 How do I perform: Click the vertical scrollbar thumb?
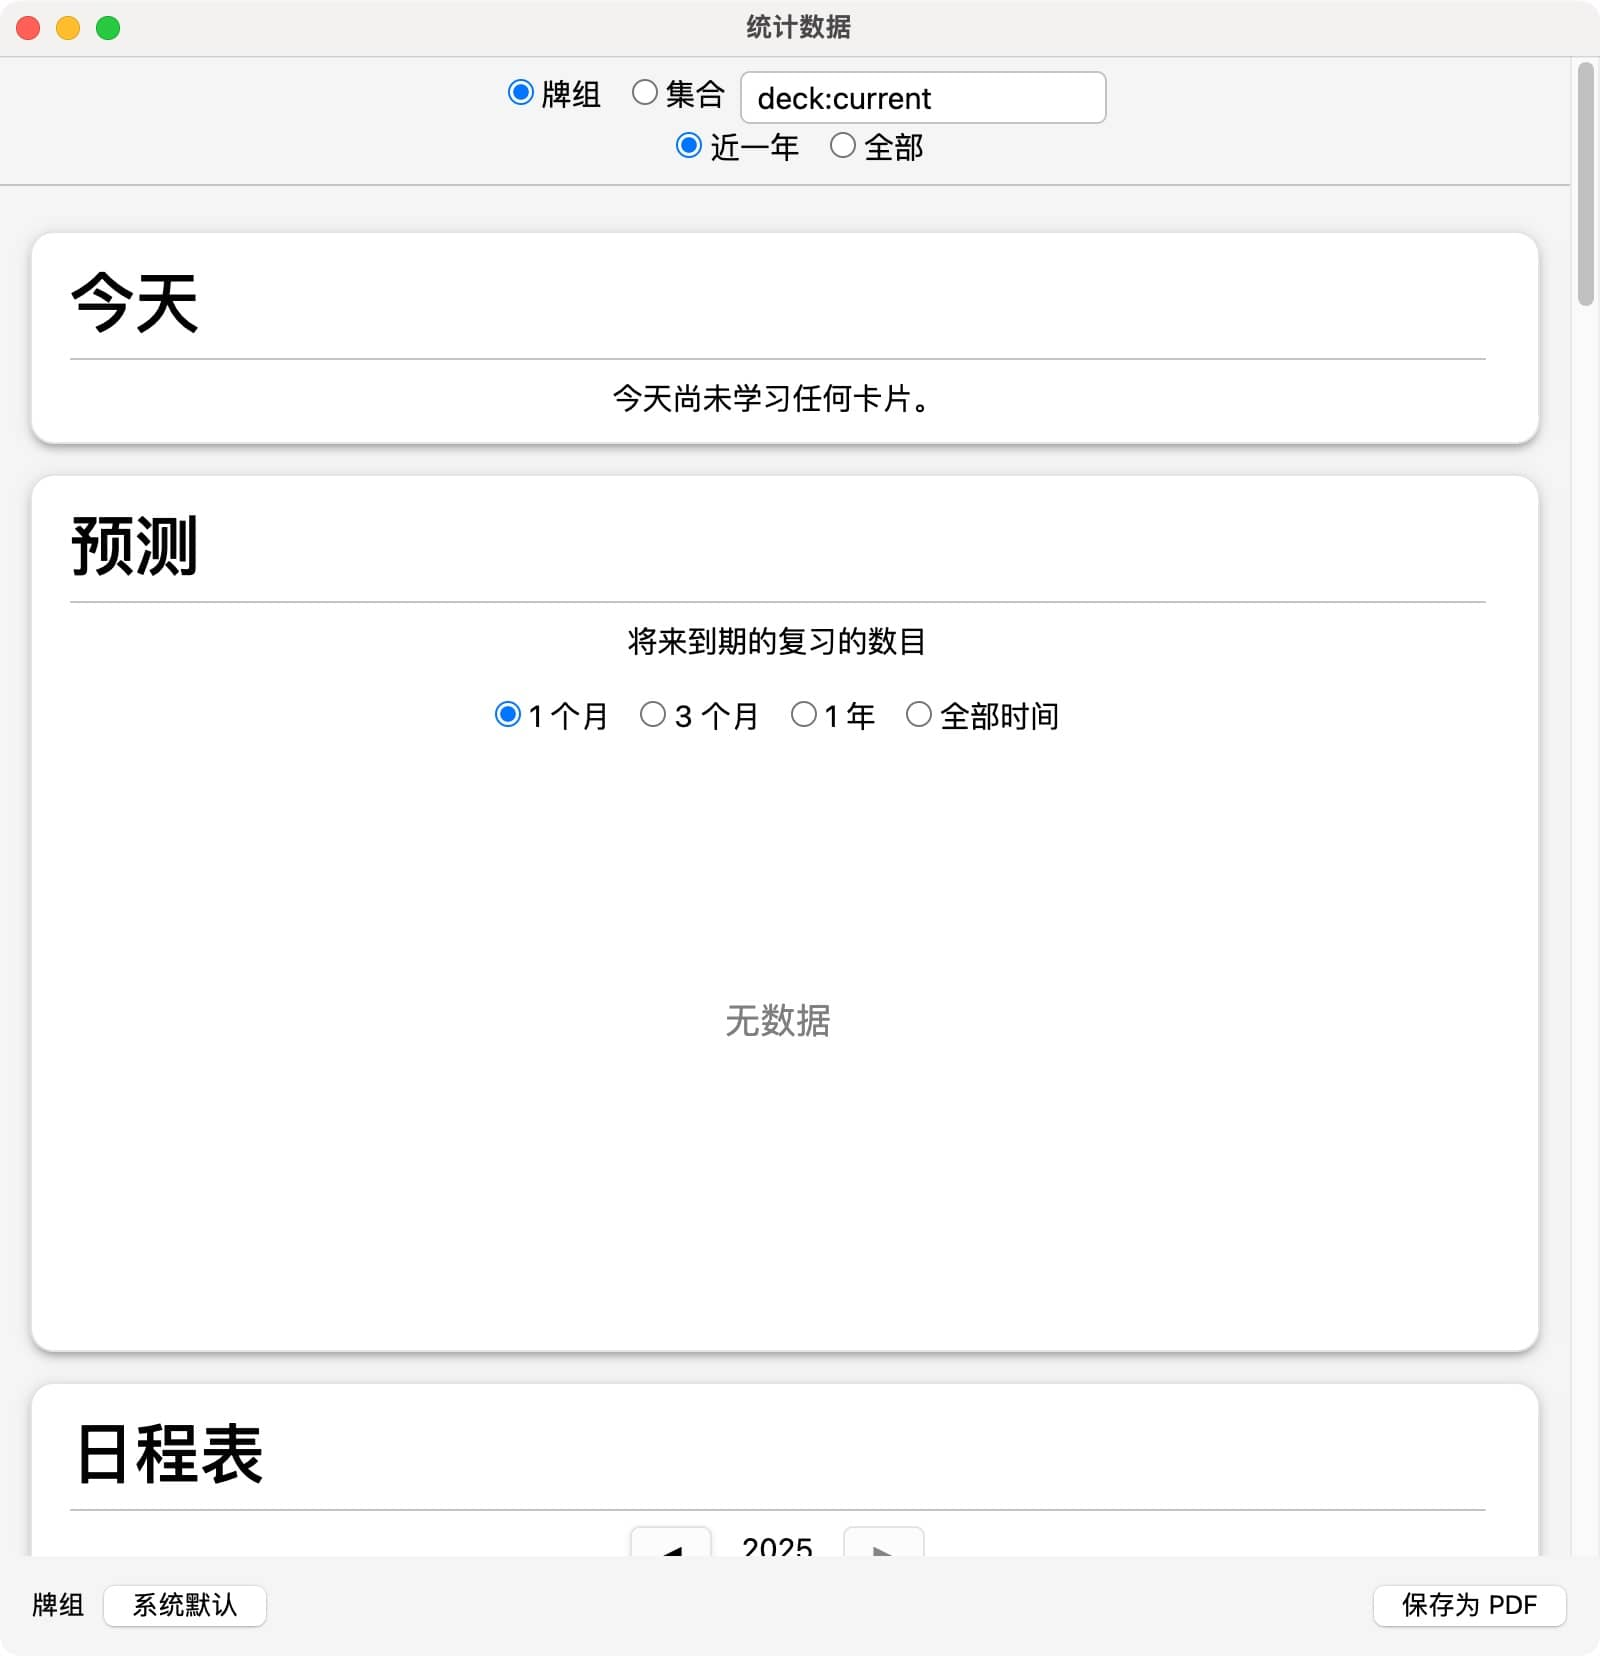1585,185
